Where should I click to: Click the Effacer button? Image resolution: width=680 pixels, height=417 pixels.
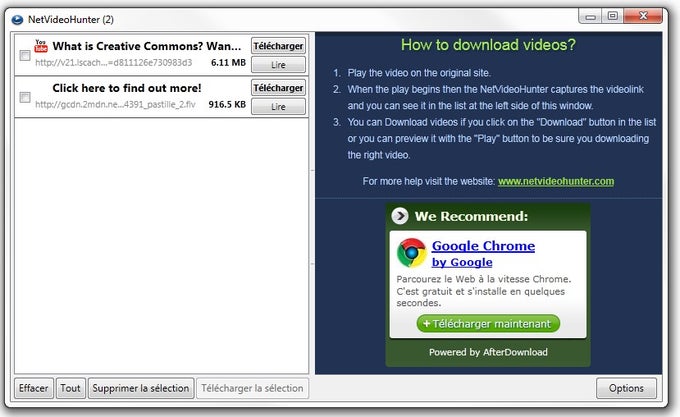click(x=34, y=388)
